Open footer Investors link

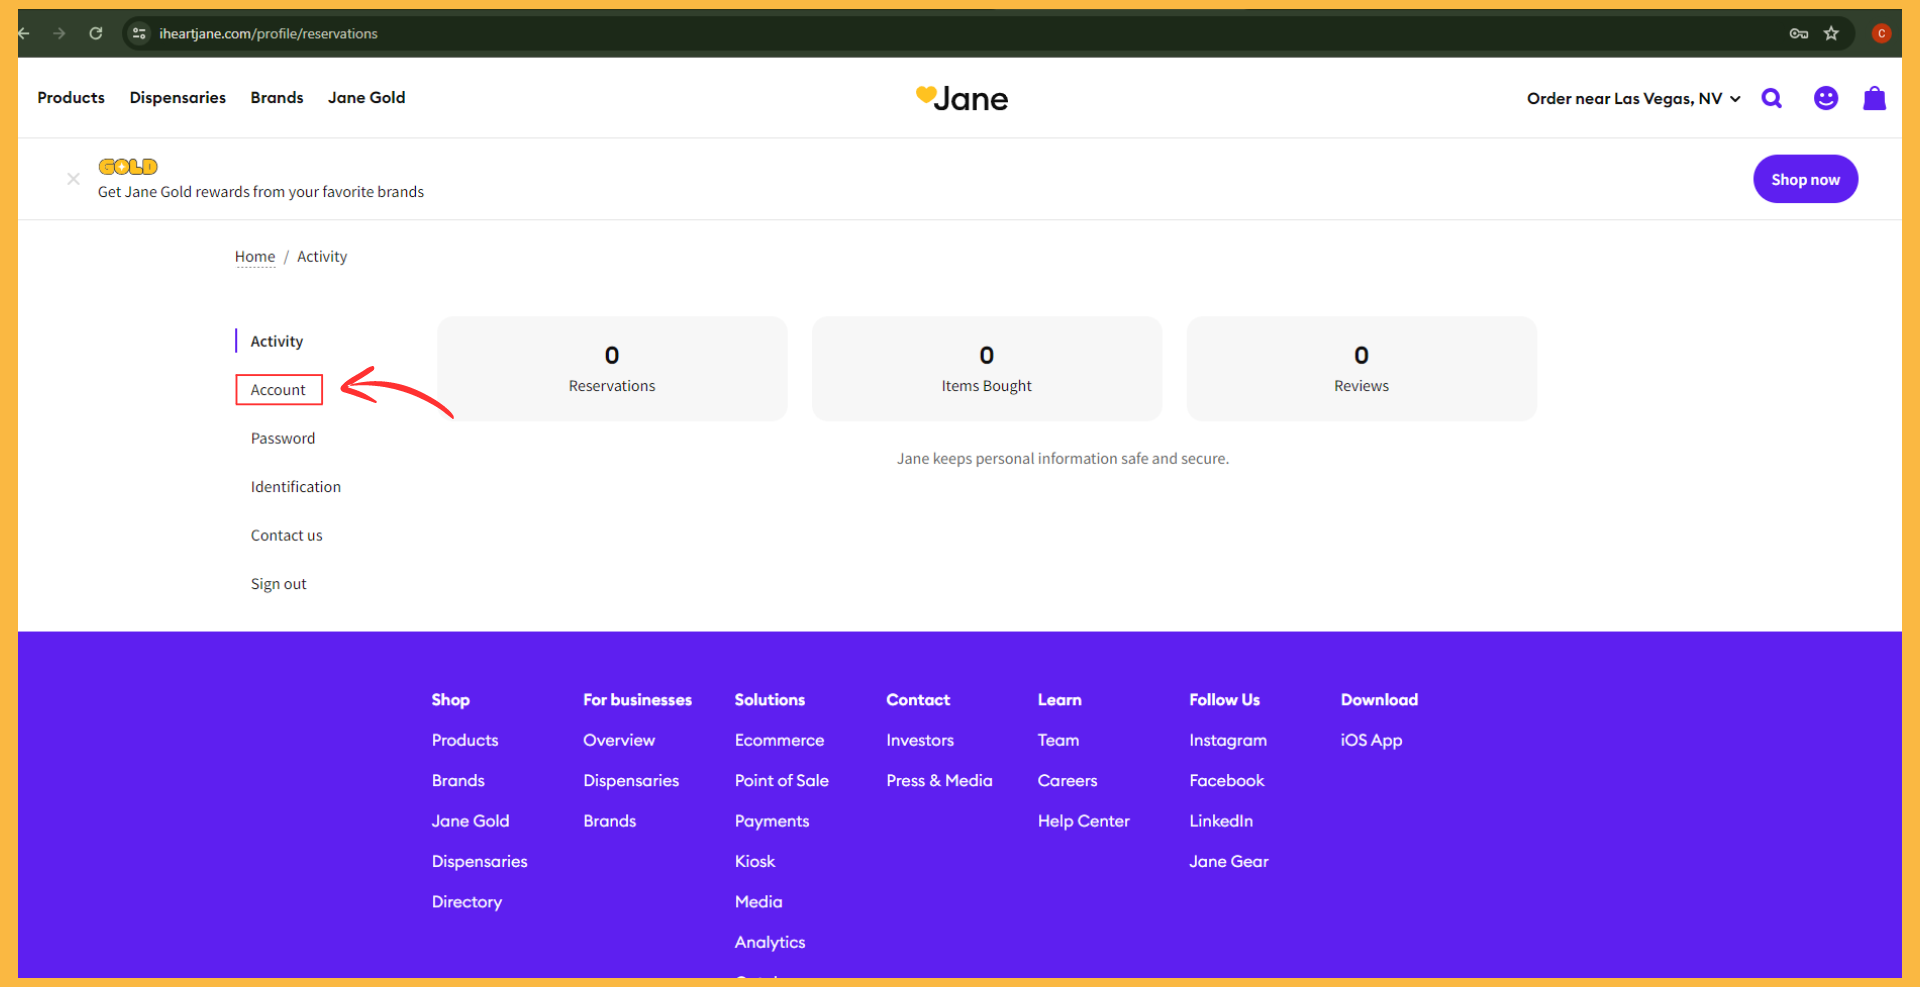coord(920,740)
